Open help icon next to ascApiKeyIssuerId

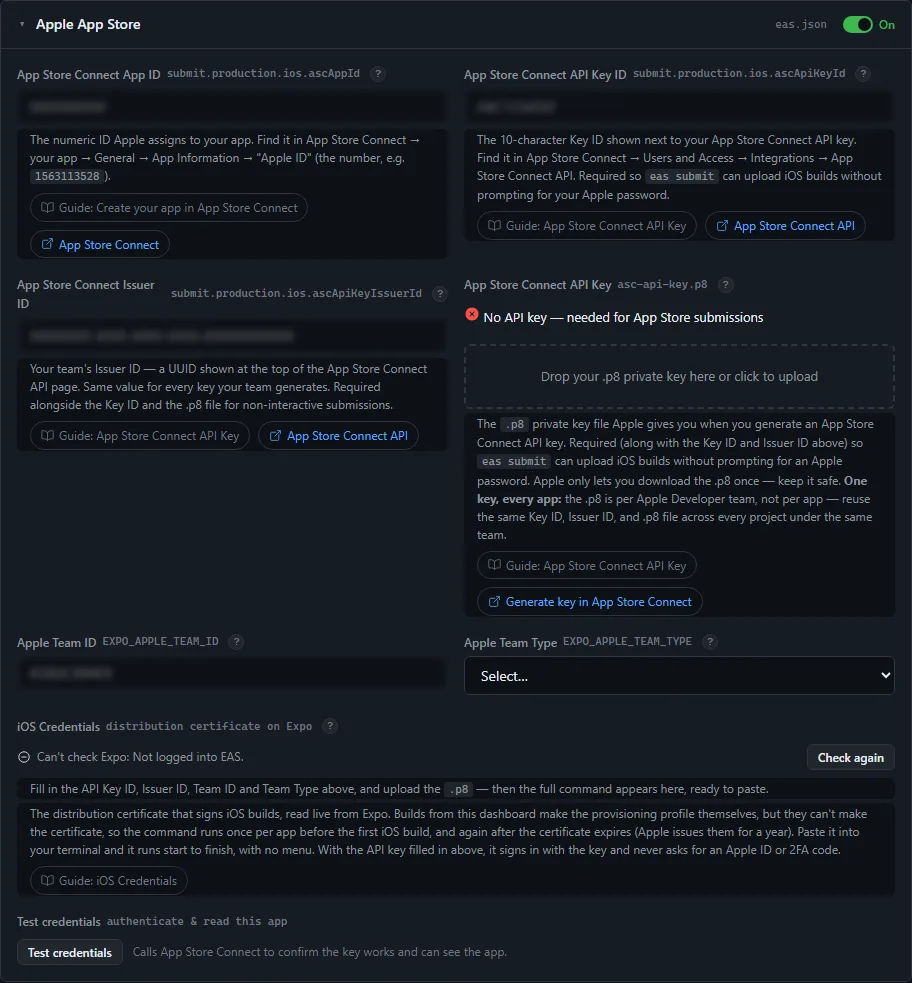440,293
